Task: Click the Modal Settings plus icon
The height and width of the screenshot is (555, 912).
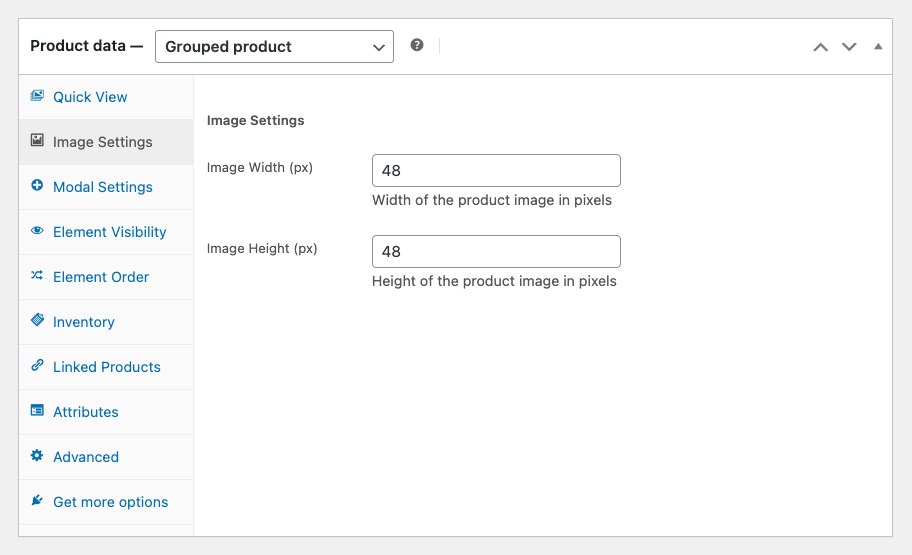Action: (x=37, y=186)
